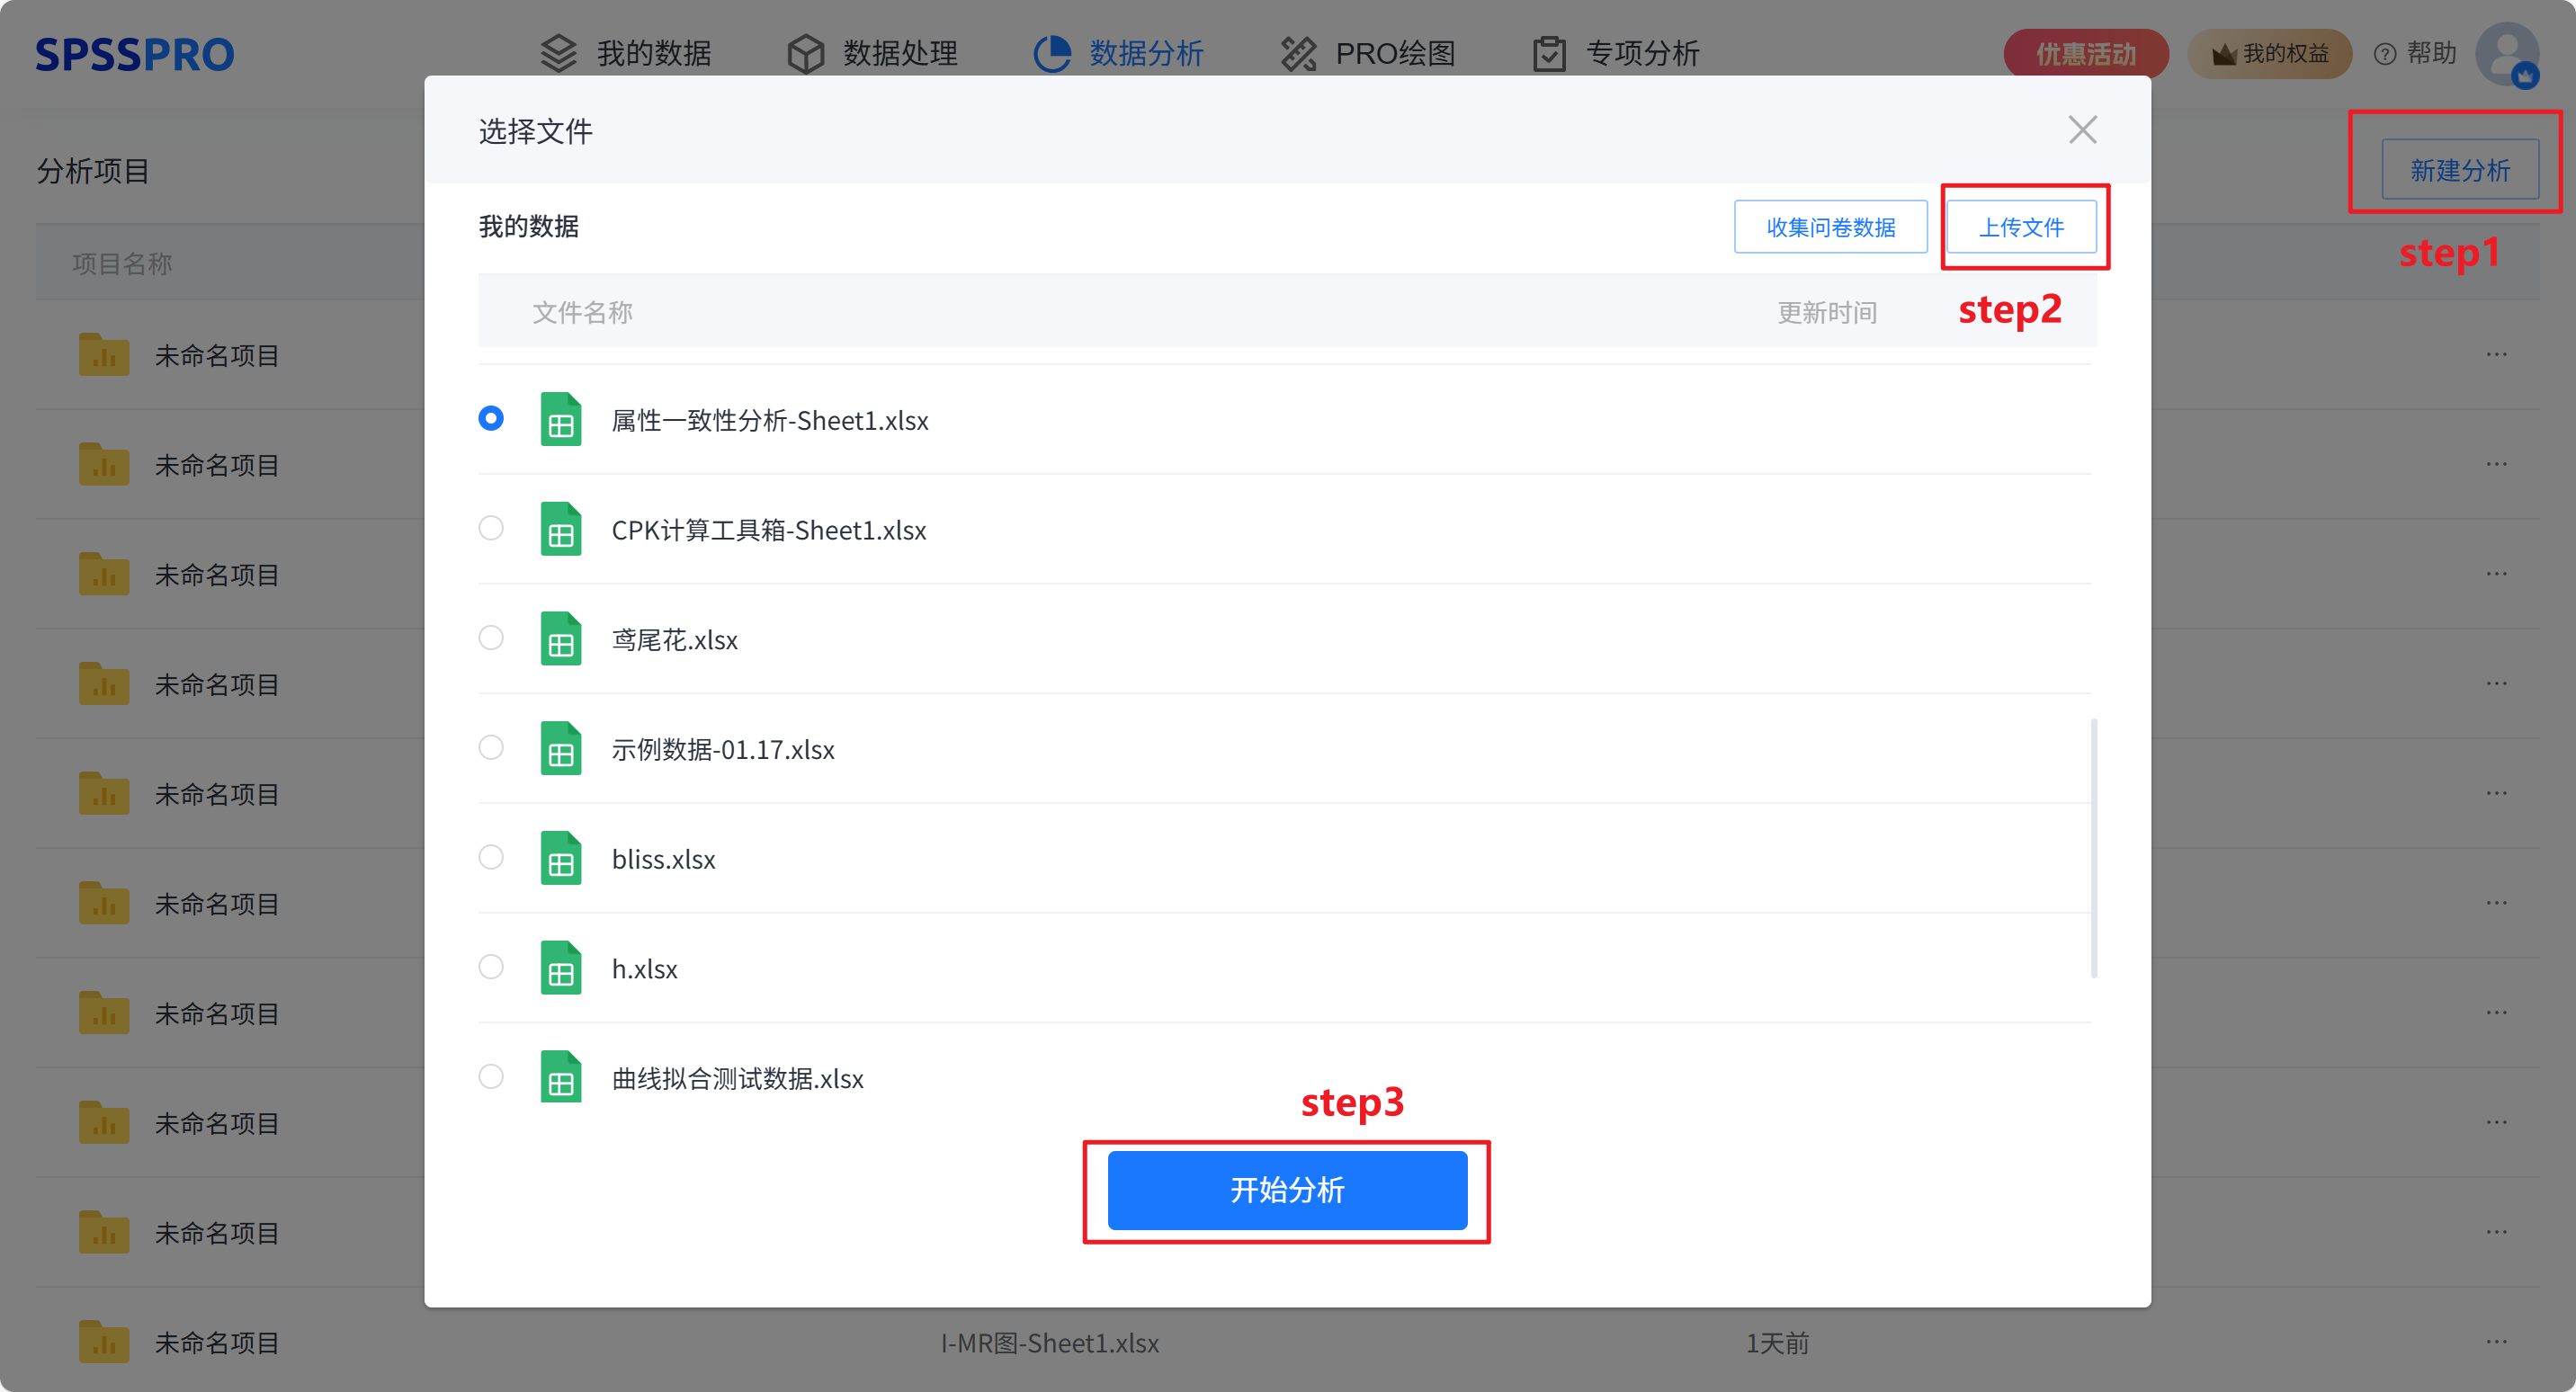This screenshot has width=2576, height=1392.
Task: Click file name 鸢尾花.xlsx
Action: (x=675, y=640)
